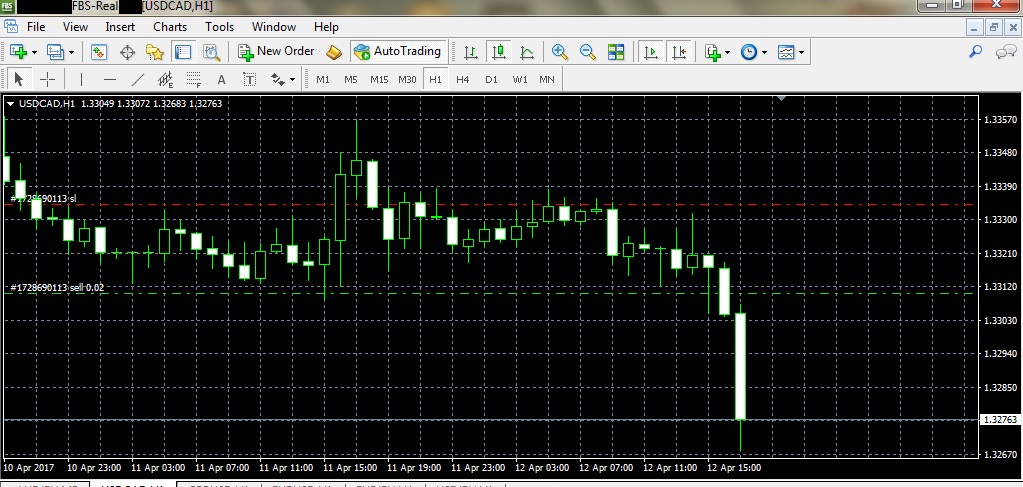Viewport: 1023px width, 487px height.
Task: Switch to M30 timeframe
Action: pos(407,80)
